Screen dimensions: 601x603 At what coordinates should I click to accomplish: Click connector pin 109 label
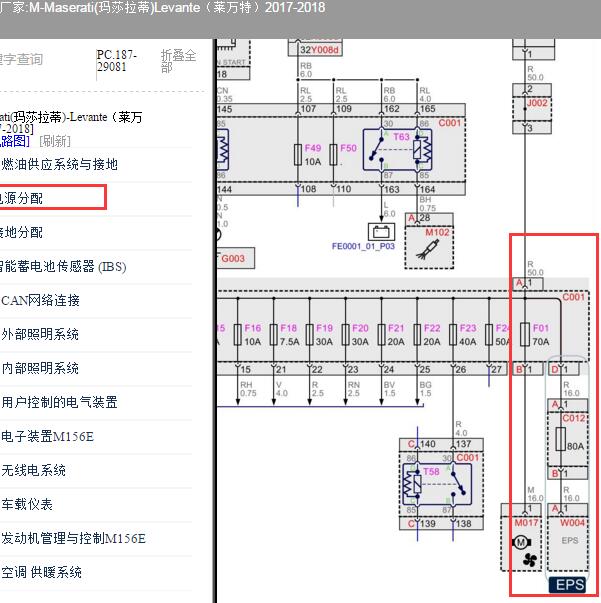coord(344,109)
